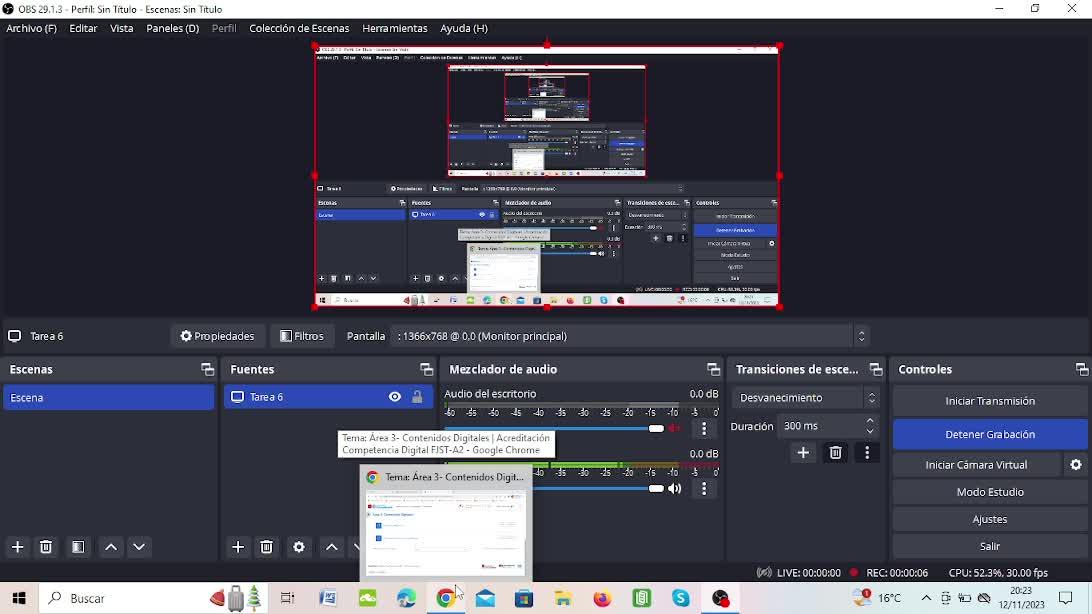Unmute Audio del escritorio red speaker
This screenshot has height=614, width=1092.
pyautogui.click(x=674, y=428)
